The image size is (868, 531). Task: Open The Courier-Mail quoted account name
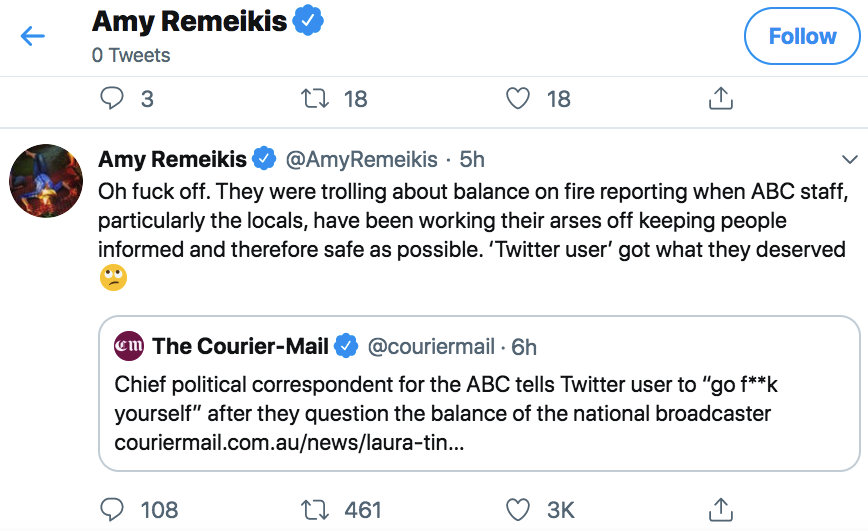pyautogui.click(x=240, y=347)
